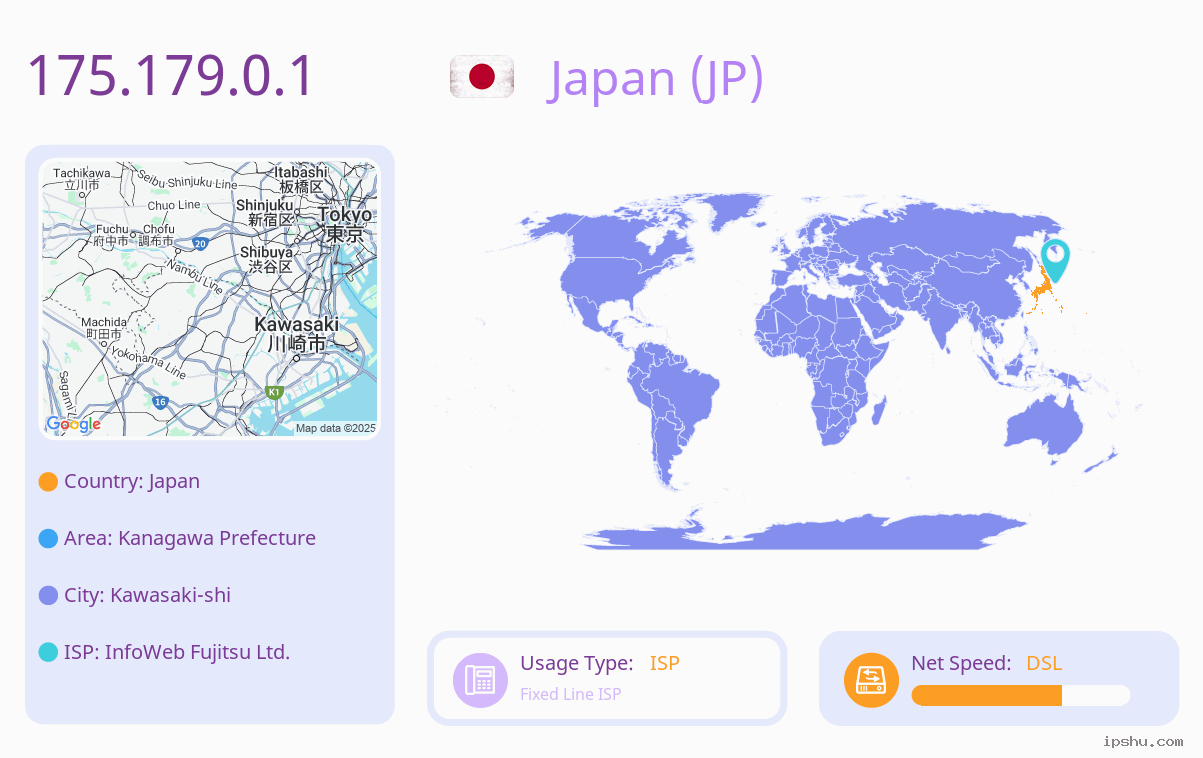Click the Japan flag icon
The width and height of the screenshot is (1203, 758).
pos(482,77)
